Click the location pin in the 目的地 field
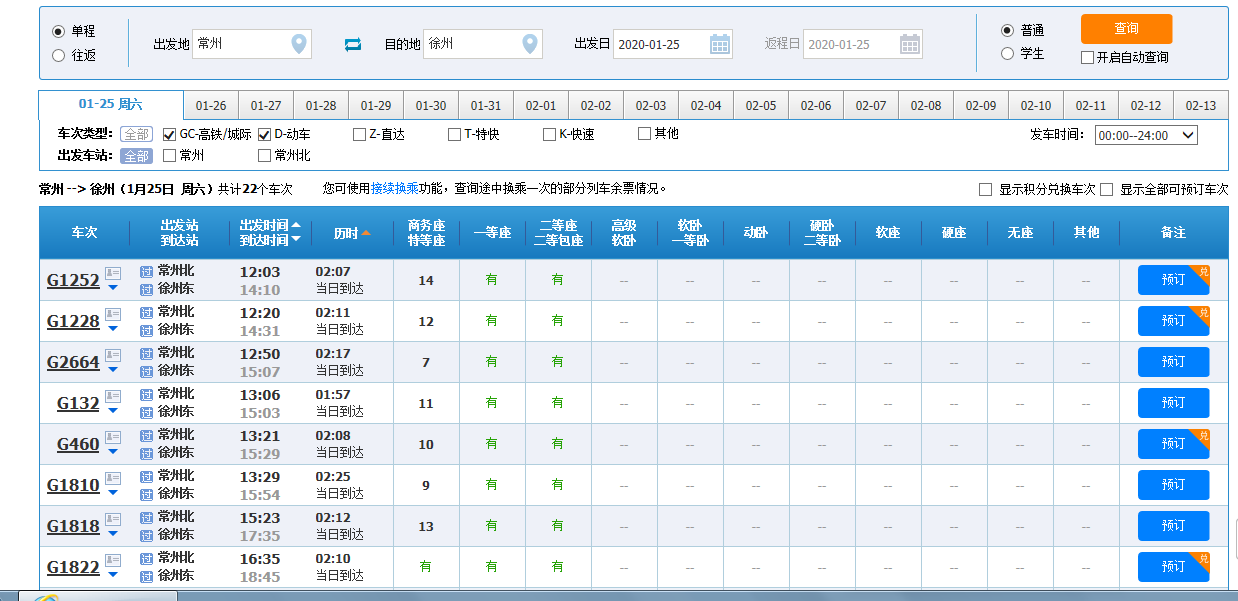 point(531,44)
